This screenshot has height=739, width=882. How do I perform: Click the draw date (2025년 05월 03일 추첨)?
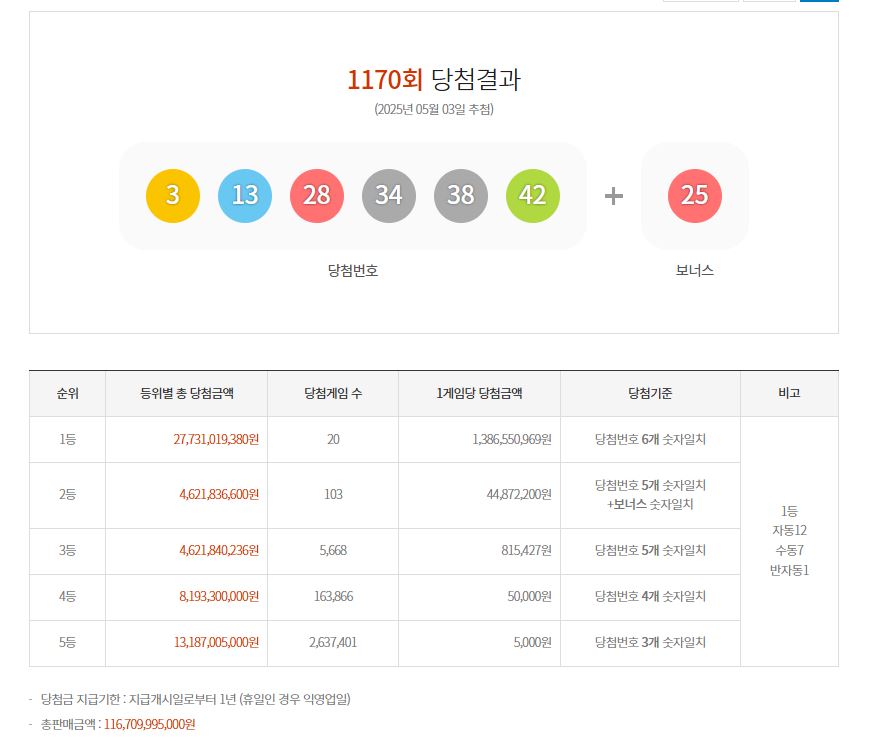tap(434, 109)
